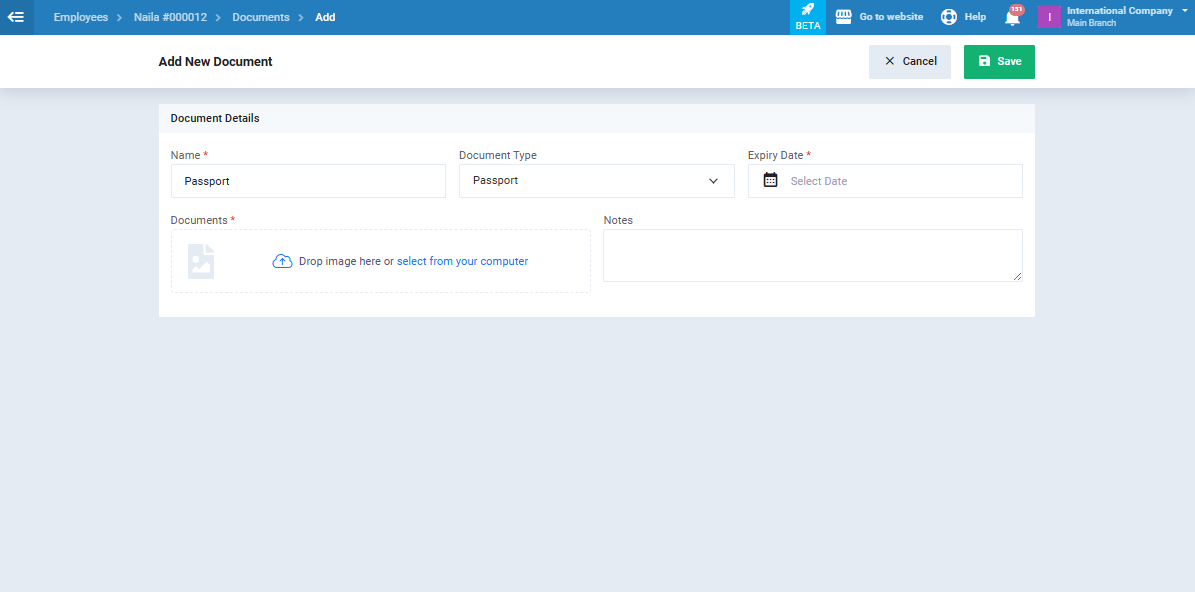Image resolution: width=1195 pixels, height=592 pixels.
Task: Cancel adding the new document
Action: [x=909, y=61]
